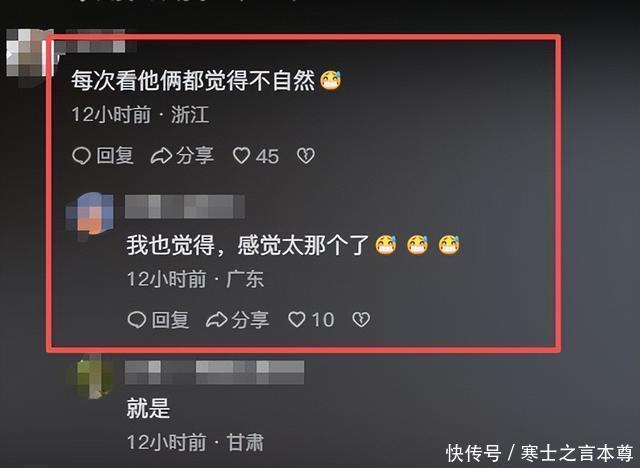Open the top commenter's pixelated avatar
Viewport: 640px width, 468px height.
[x=28, y=53]
